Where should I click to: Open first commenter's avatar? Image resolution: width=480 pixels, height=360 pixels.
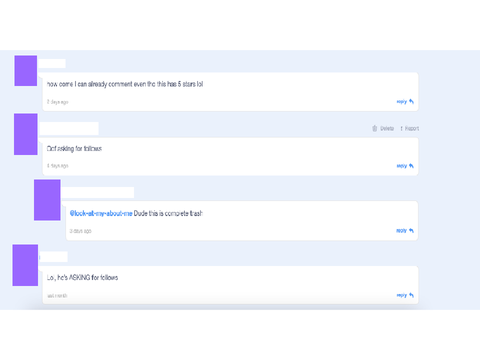click(26, 71)
